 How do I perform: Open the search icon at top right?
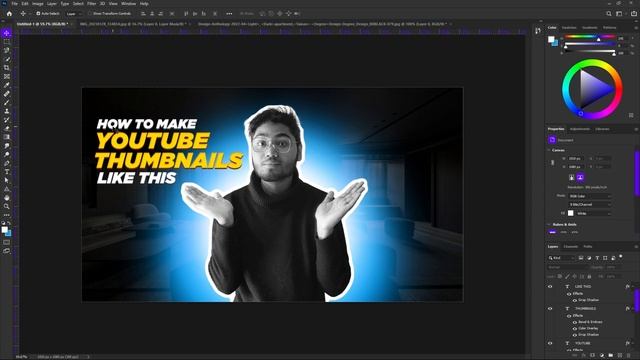tap(609, 13)
